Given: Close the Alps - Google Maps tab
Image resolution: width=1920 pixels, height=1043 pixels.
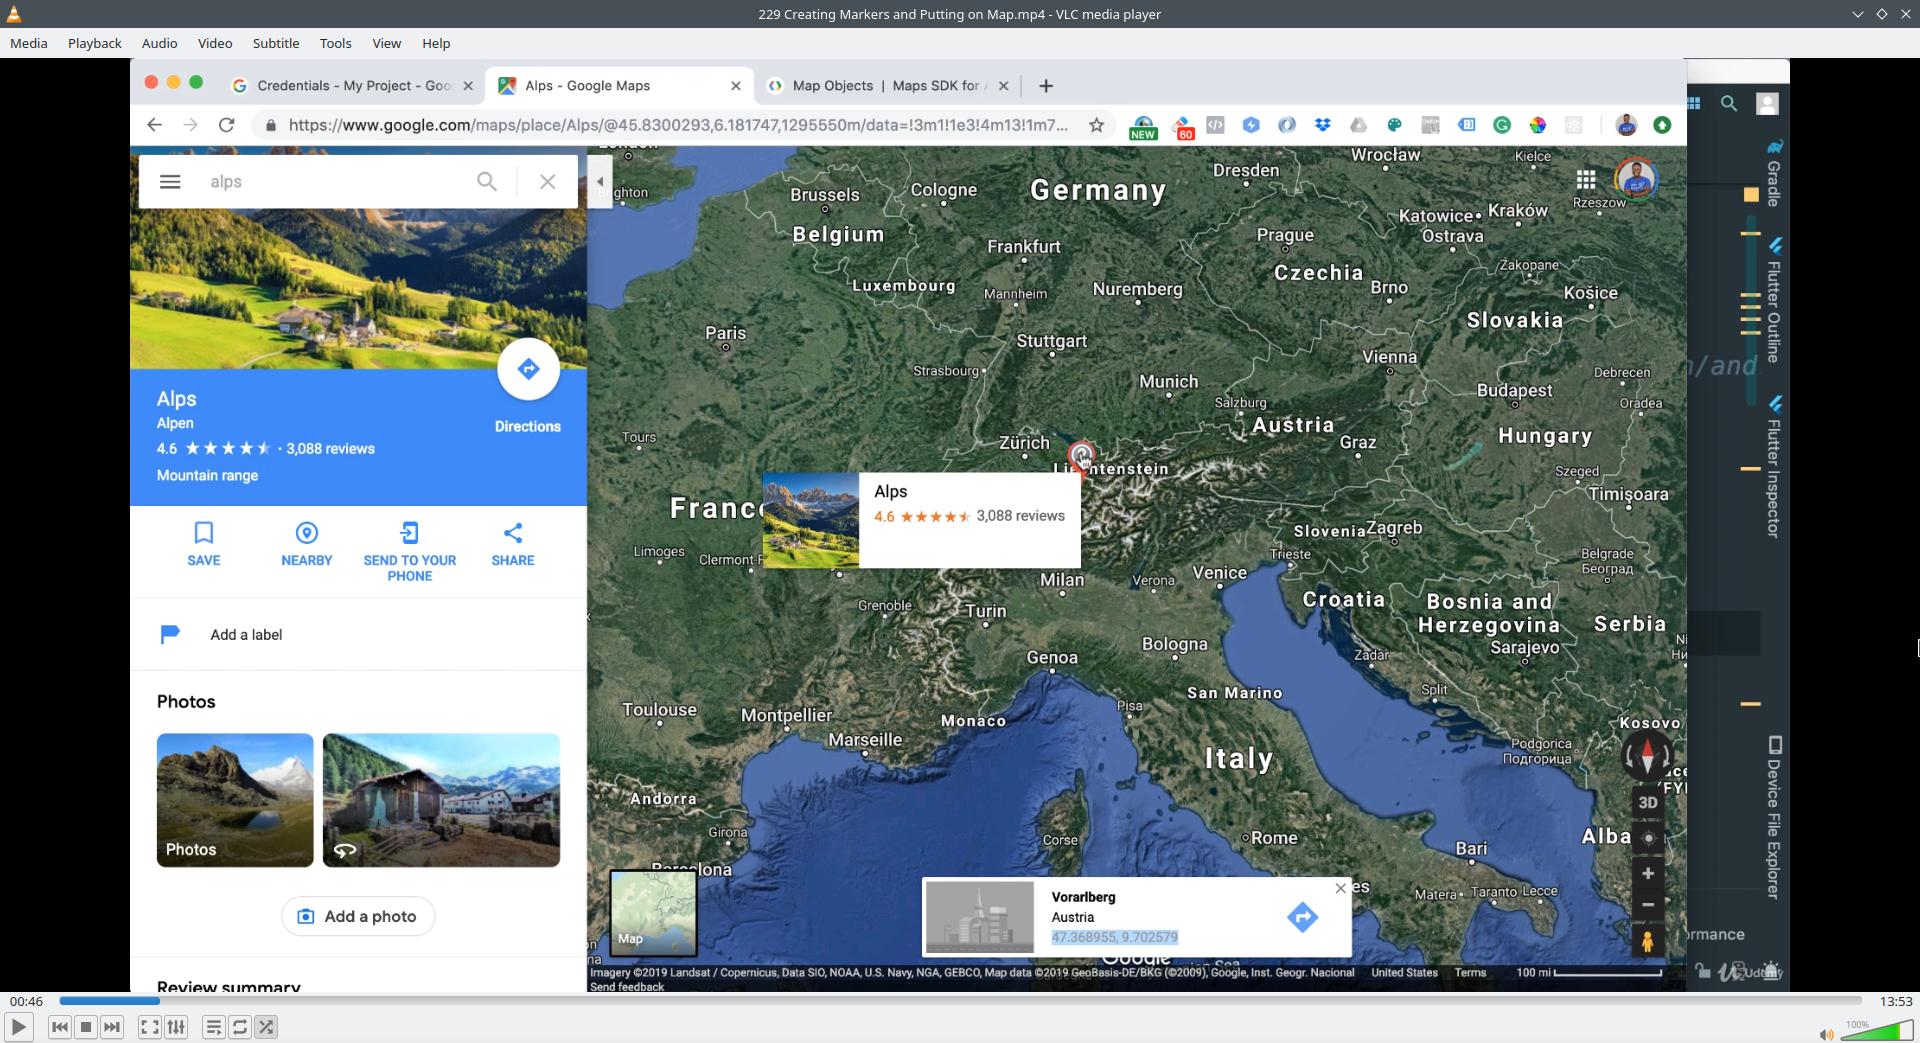Looking at the screenshot, I should tap(736, 86).
